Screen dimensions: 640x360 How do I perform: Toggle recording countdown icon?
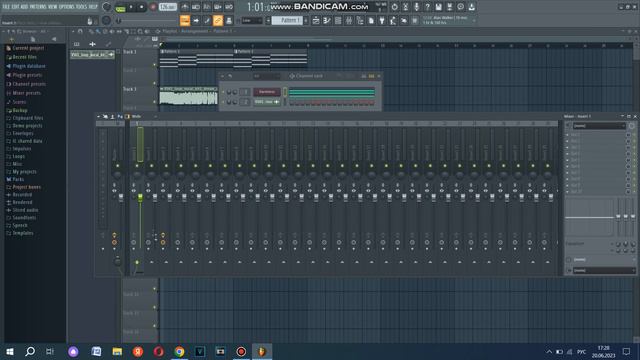point(207,7)
